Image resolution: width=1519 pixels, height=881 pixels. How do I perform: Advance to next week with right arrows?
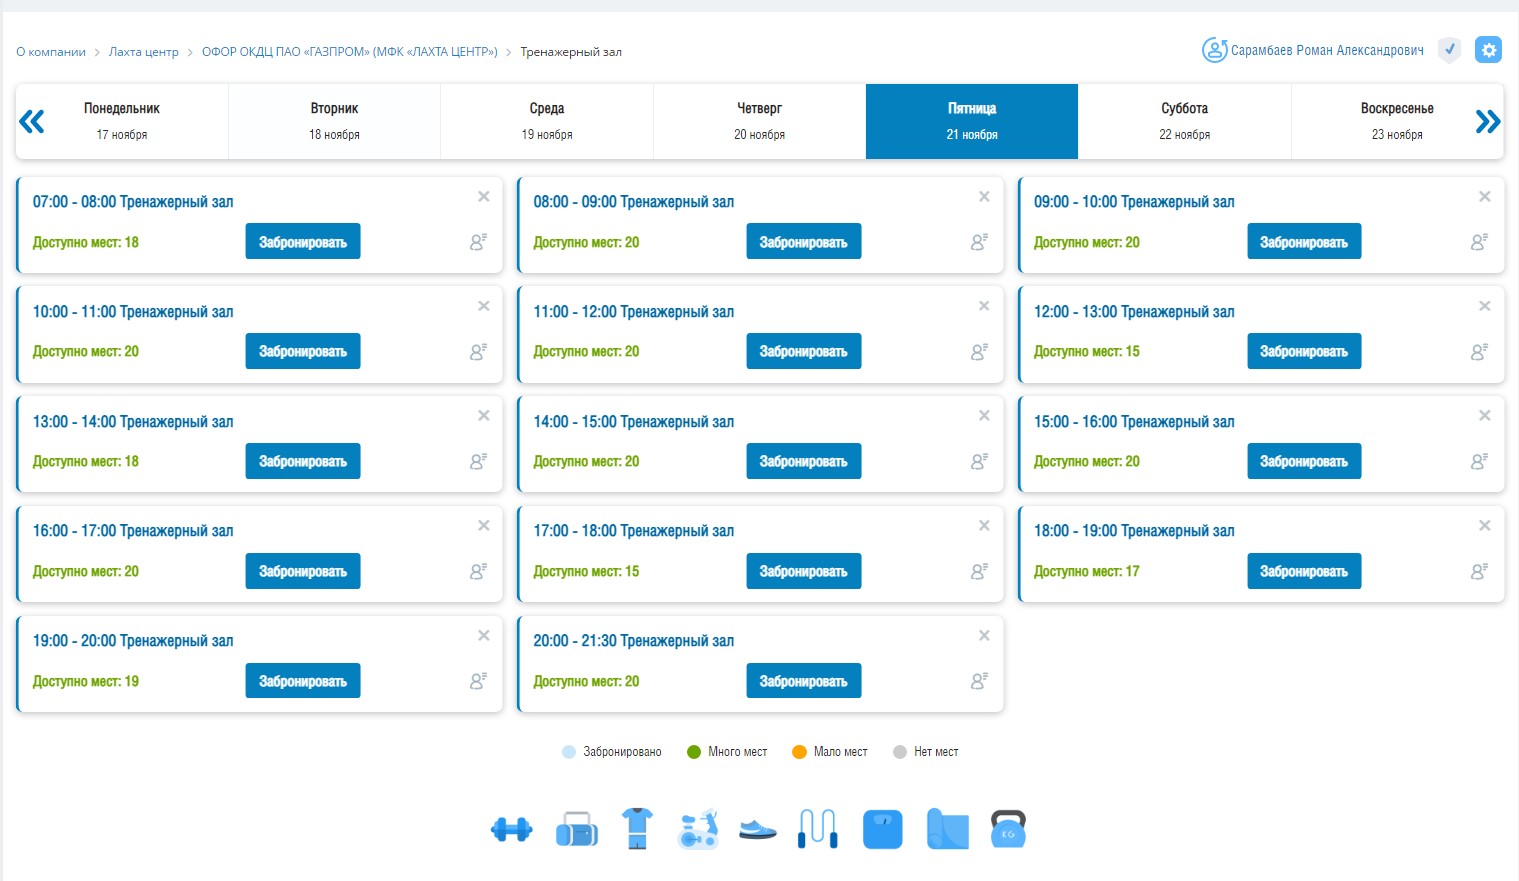pyautogui.click(x=1487, y=122)
